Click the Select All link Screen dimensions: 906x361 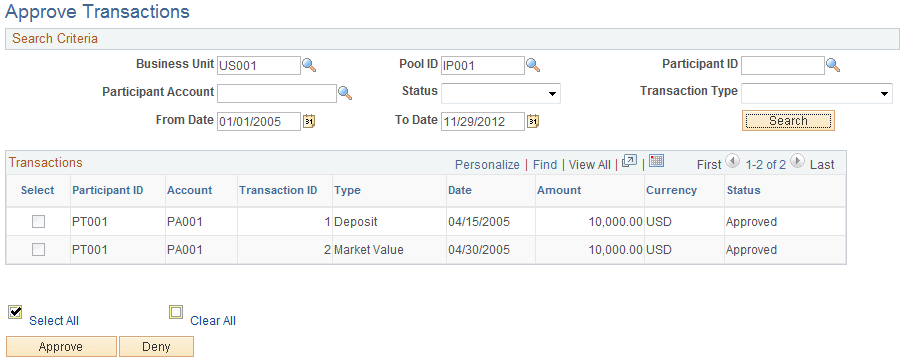54,321
